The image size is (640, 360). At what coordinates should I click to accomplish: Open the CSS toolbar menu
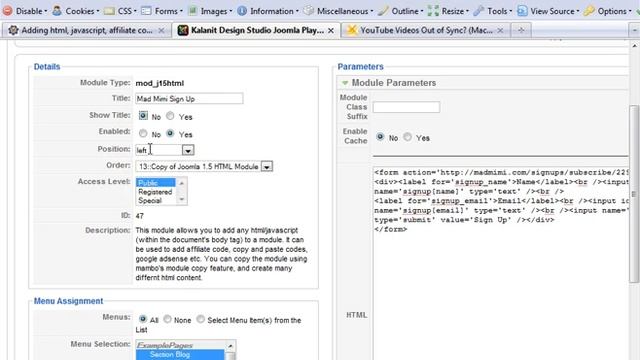click(120, 11)
